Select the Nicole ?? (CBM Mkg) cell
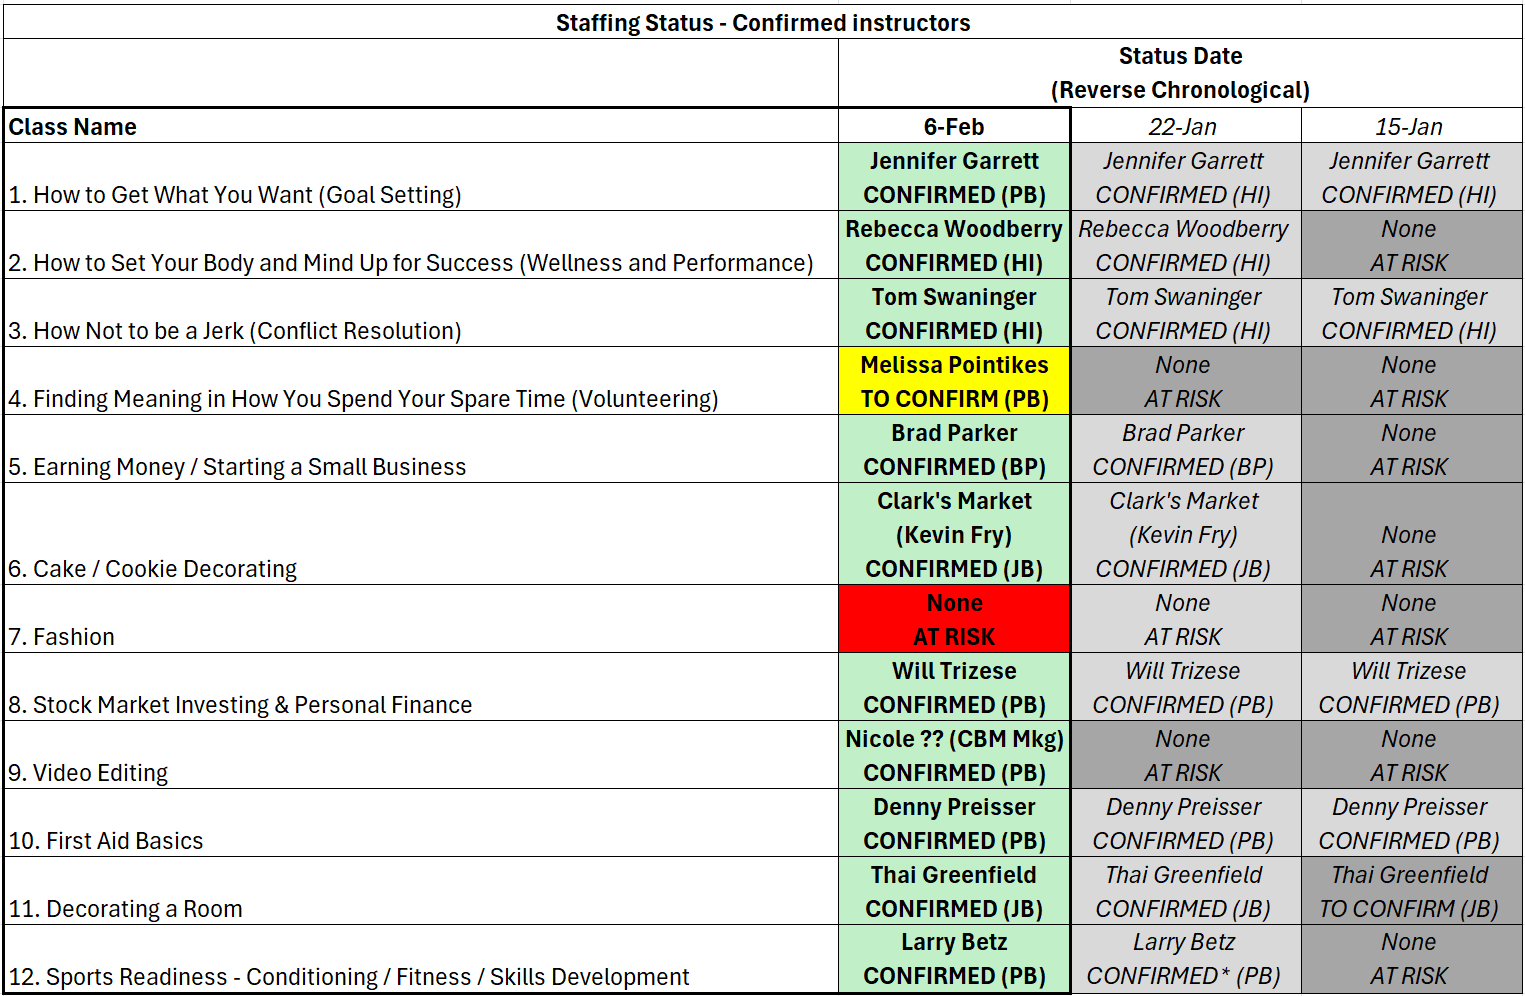This screenshot has width=1525, height=996. point(954,755)
